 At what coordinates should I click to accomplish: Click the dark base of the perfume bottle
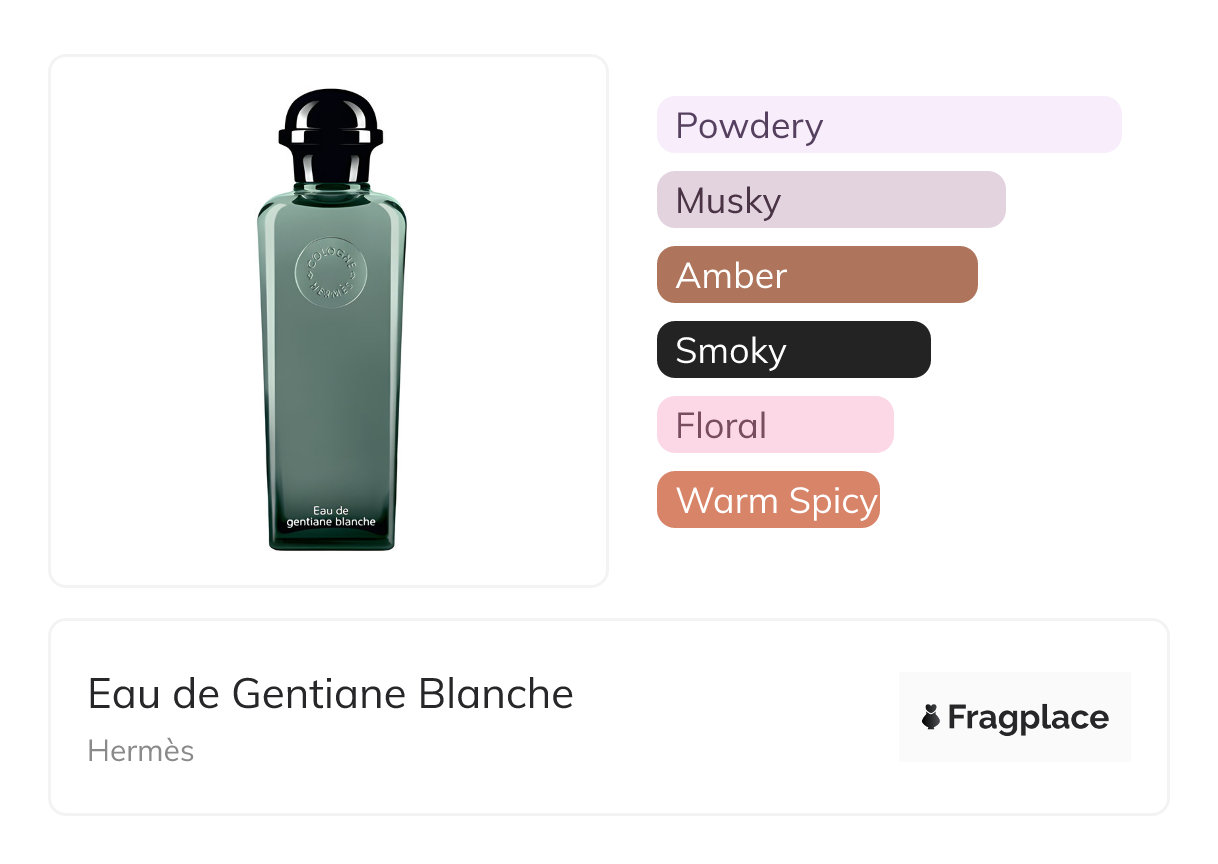click(x=331, y=541)
